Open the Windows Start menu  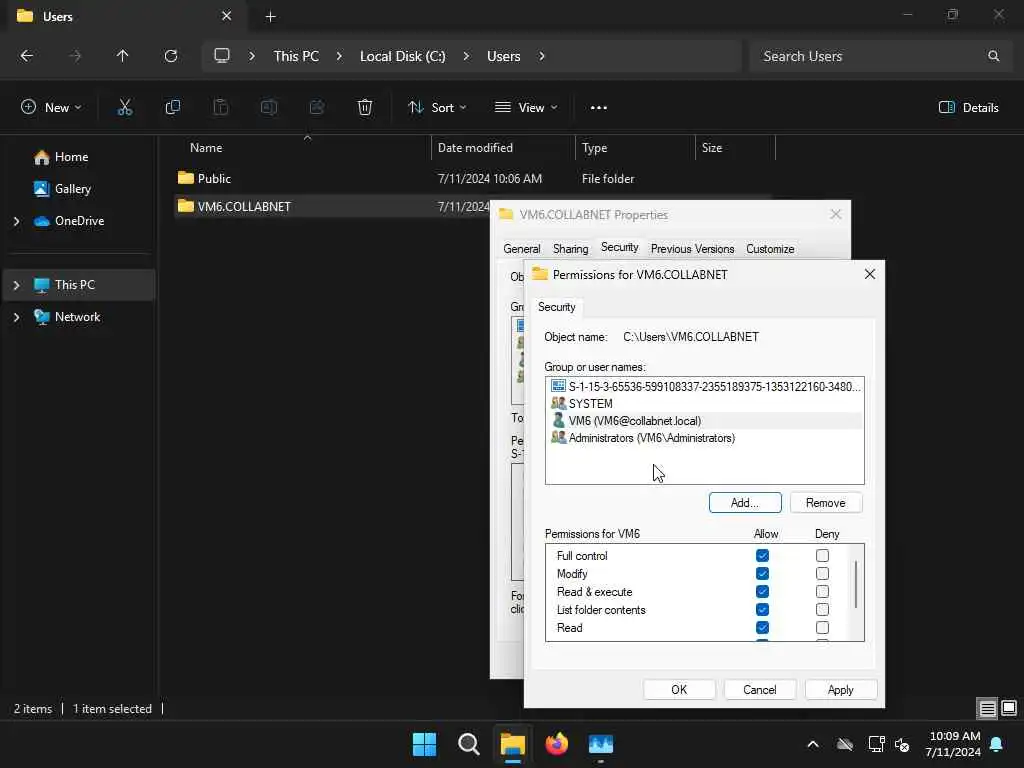point(424,744)
